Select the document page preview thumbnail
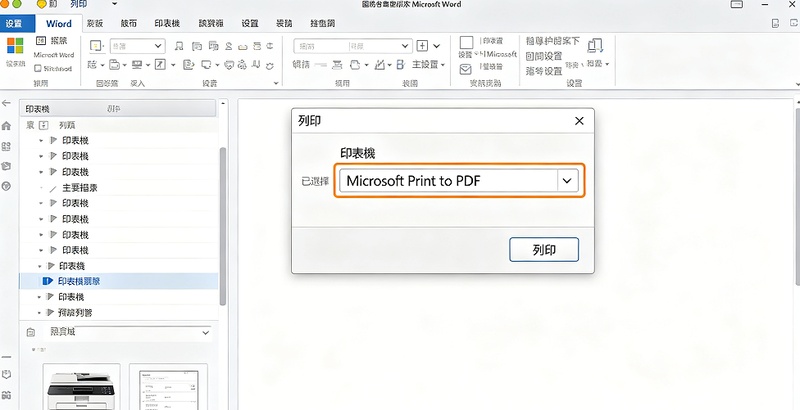Screen dimensions: 800x410 point(168,387)
